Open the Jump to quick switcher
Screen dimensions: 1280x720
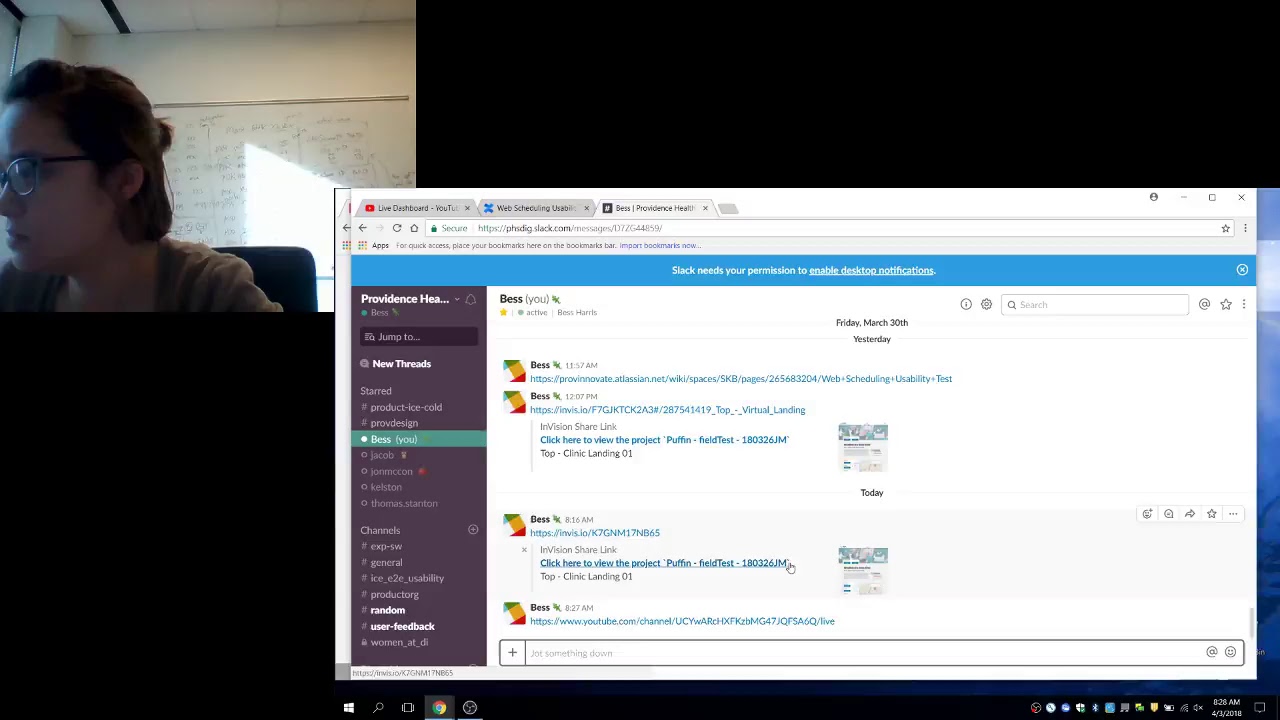(x=419, y=337)
